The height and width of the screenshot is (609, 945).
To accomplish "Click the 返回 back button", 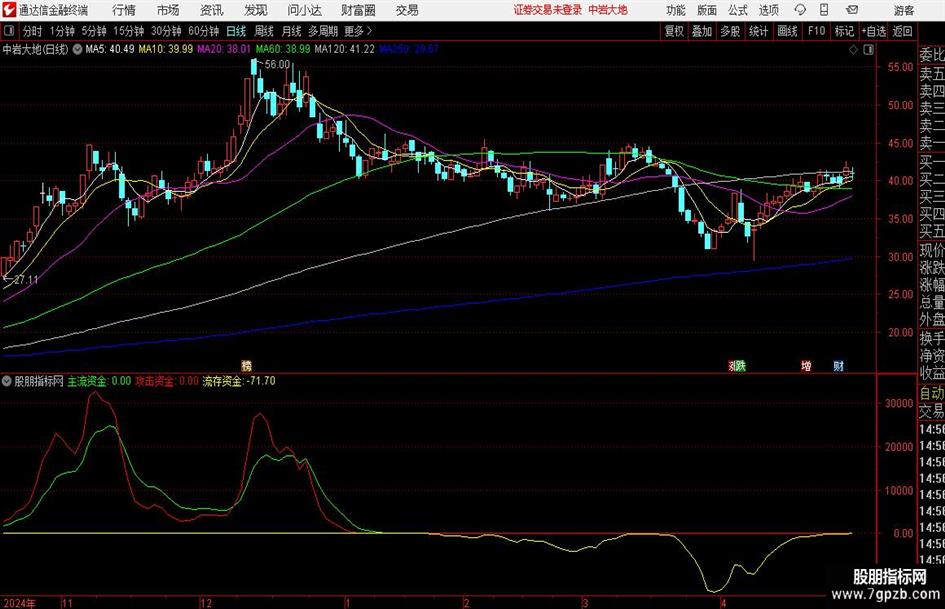I will coord(902,31).
